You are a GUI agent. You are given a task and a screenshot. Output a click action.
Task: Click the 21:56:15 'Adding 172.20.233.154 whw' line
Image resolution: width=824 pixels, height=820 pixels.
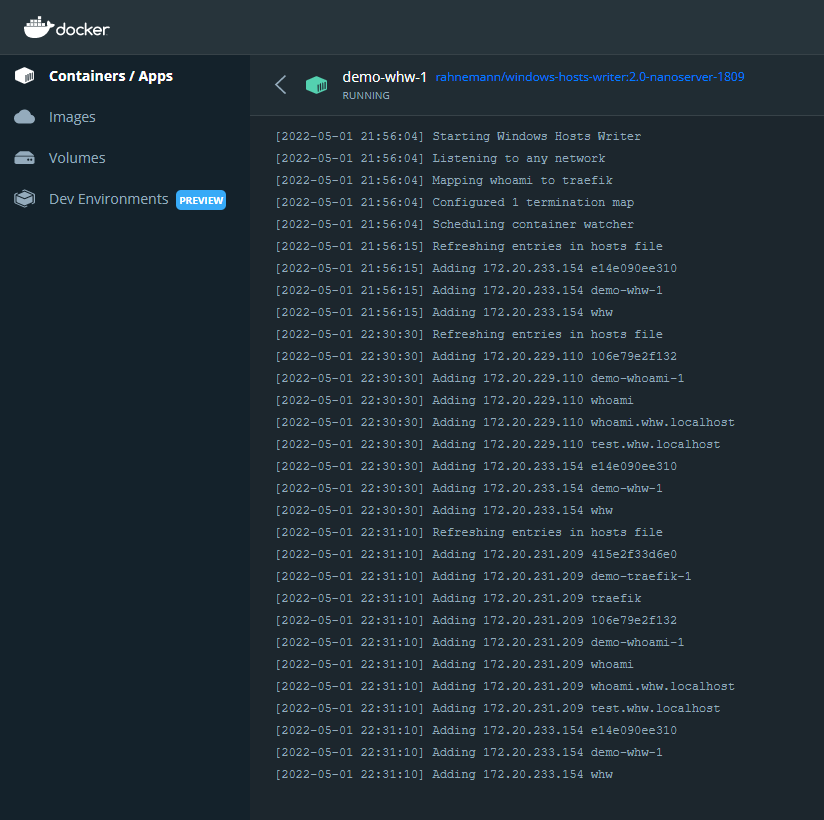(444, 313)
